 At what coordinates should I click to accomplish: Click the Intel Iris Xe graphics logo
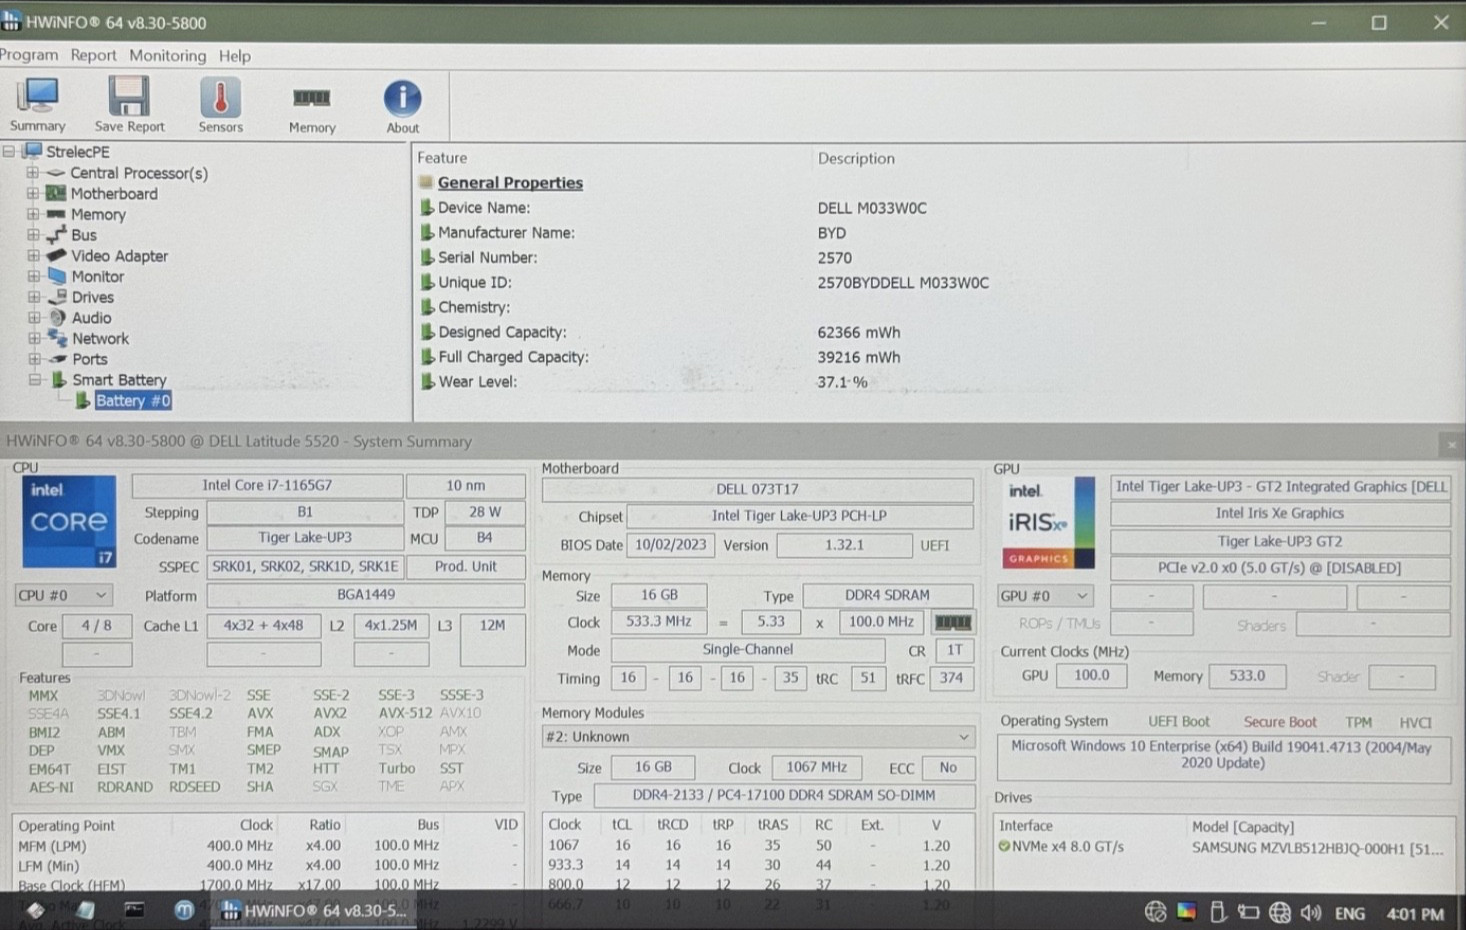pyautogui.click(x=1047, y=522)
